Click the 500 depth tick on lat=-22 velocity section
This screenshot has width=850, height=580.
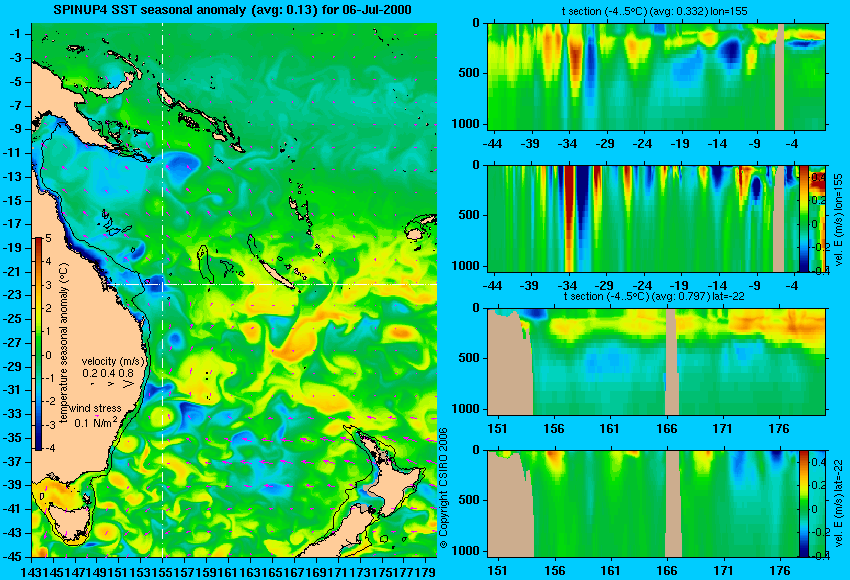469,500
